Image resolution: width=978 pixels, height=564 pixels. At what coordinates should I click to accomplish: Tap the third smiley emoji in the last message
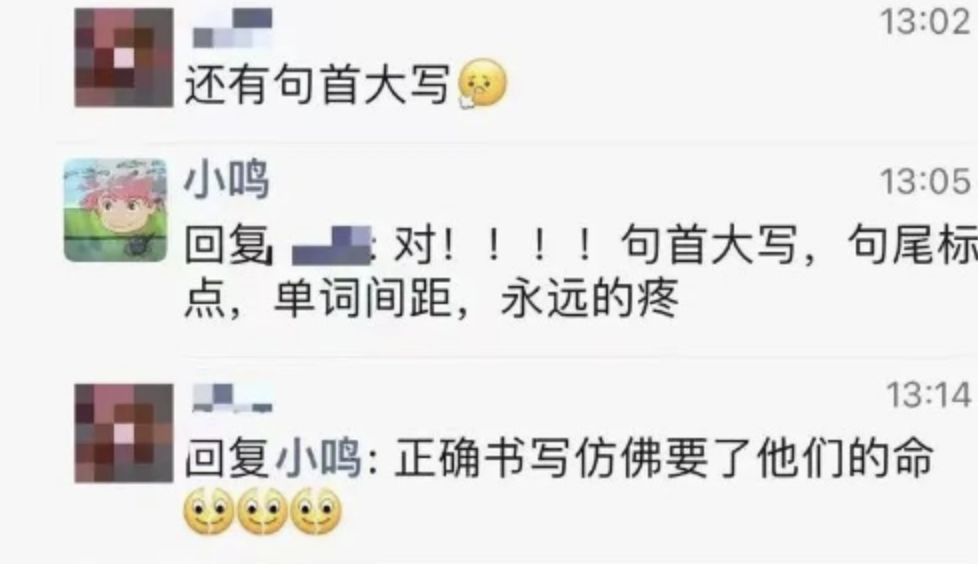316,512
